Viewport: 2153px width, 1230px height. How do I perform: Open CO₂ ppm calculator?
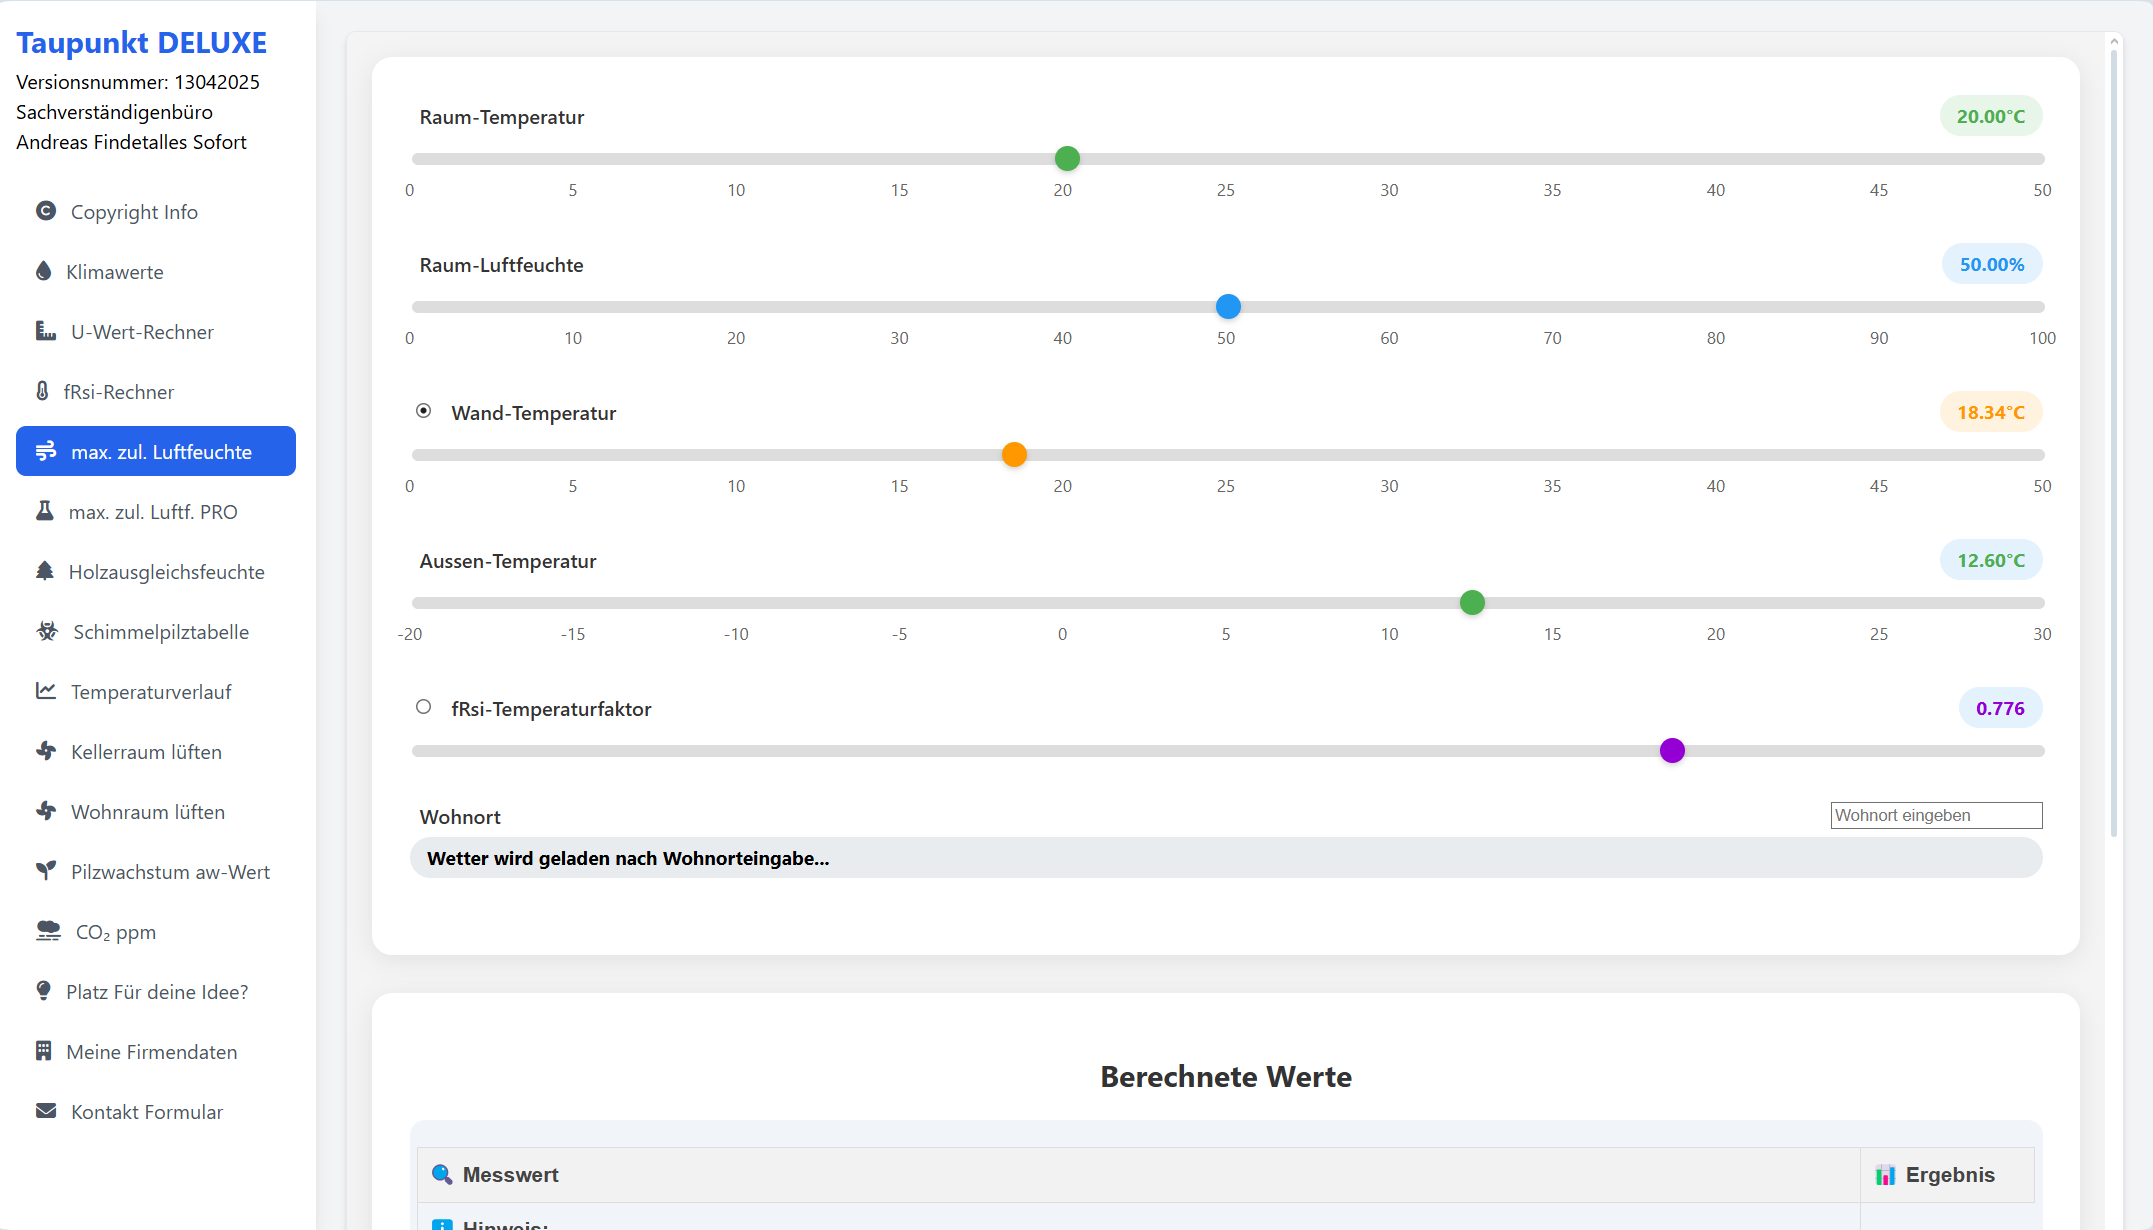pyautogui.click(x=156, y=931)
